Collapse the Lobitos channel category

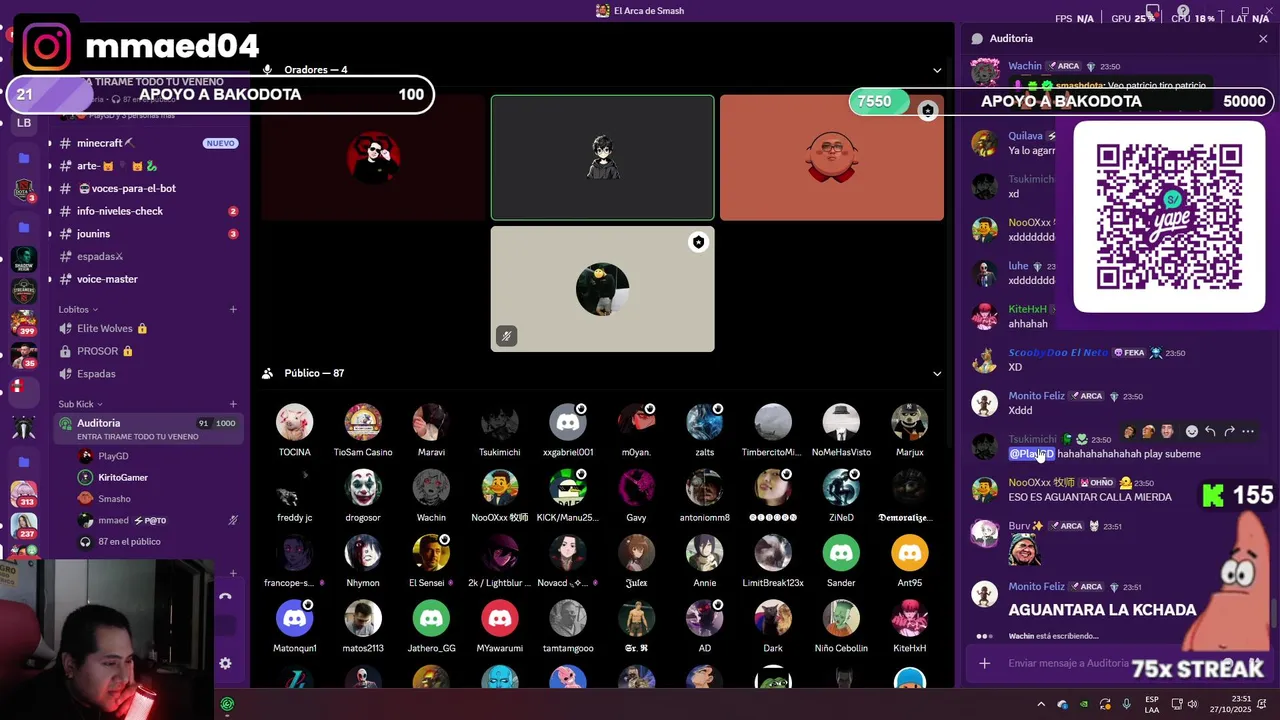(x=78, y=310)
